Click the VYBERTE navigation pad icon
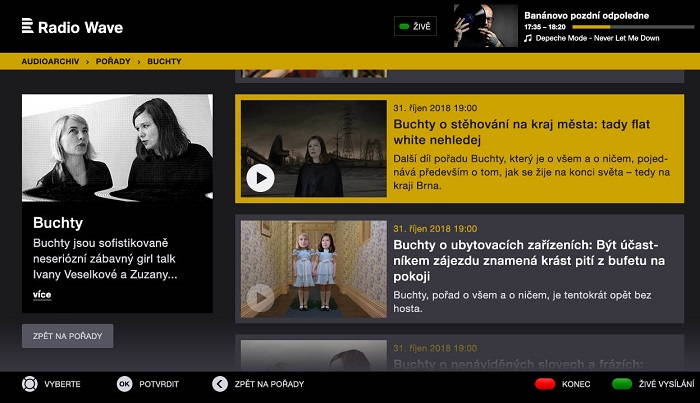Screen dimensions: 700x403 [x=29, y=384]
